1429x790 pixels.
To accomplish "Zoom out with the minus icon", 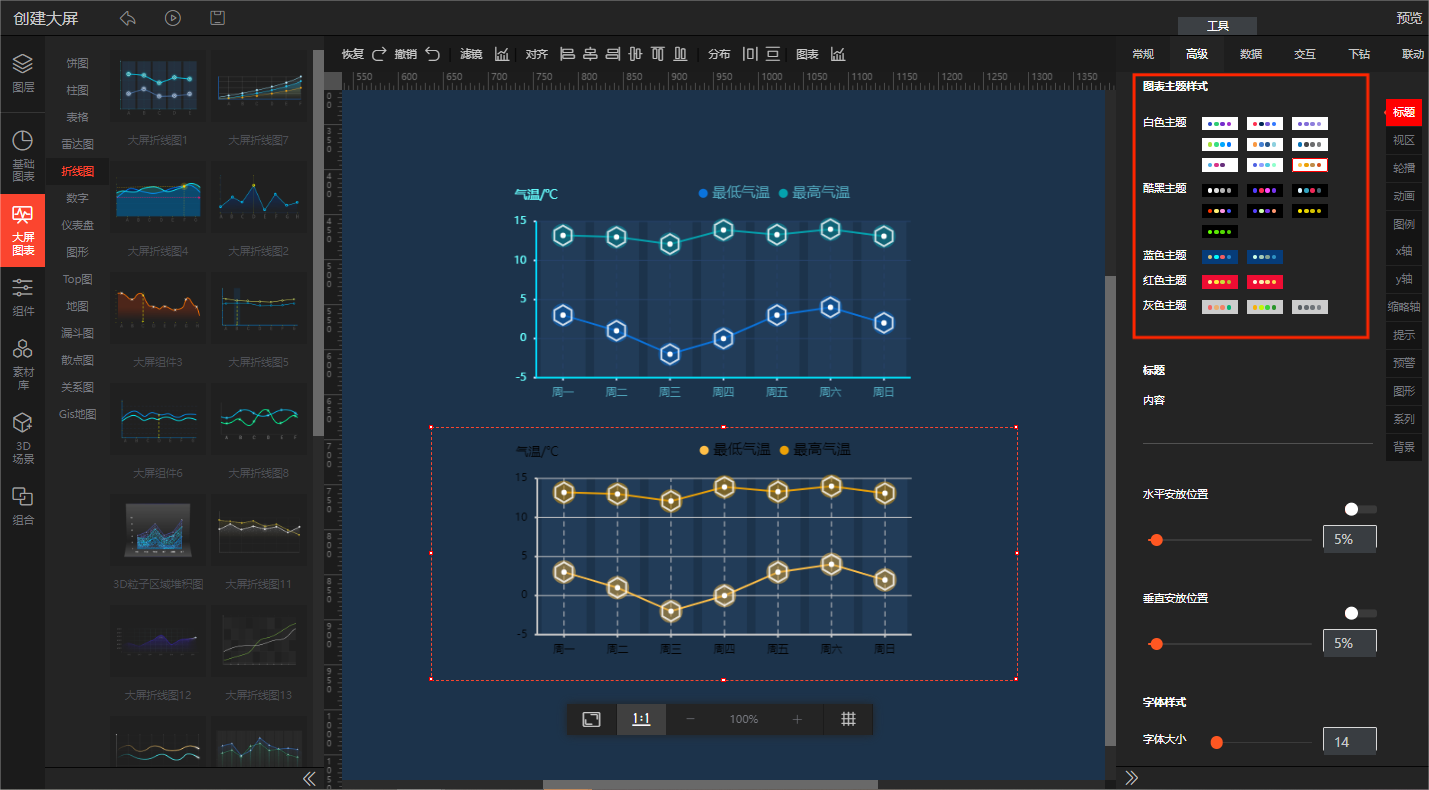I will coord(690,719).
